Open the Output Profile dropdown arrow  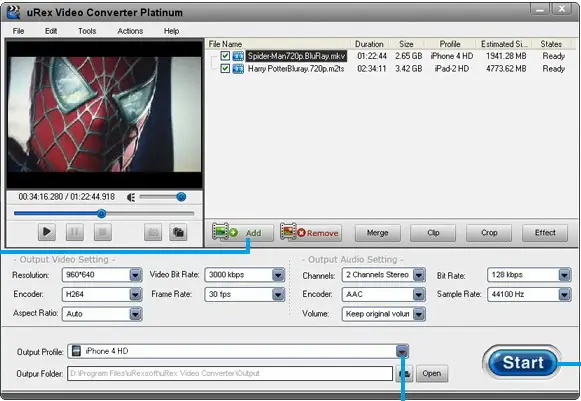(402, 351)
